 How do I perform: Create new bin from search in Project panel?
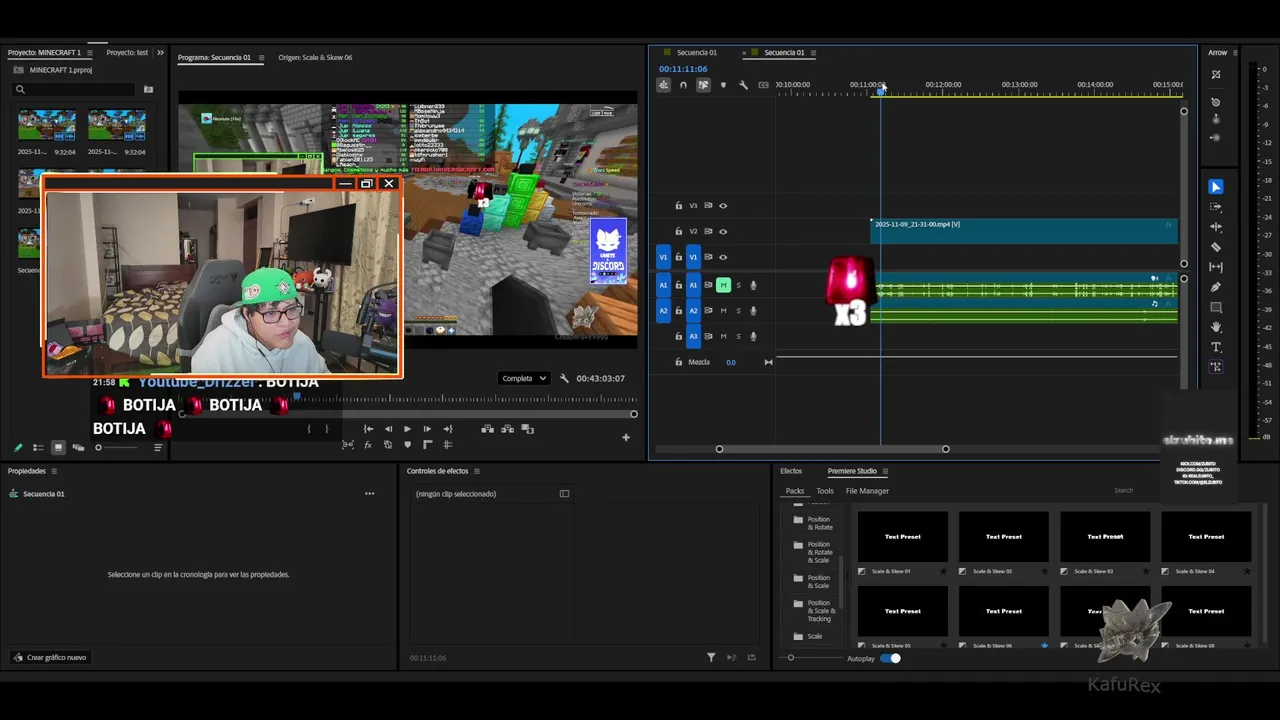[x=149, y=89]
